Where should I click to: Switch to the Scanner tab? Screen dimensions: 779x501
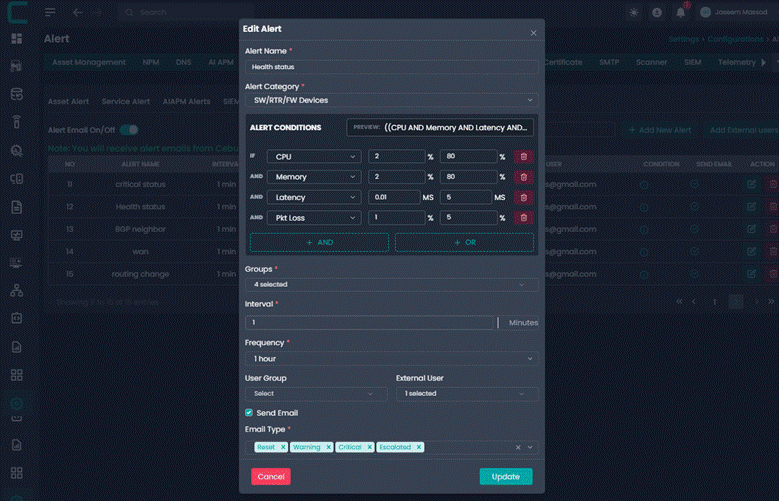[651, 62]
